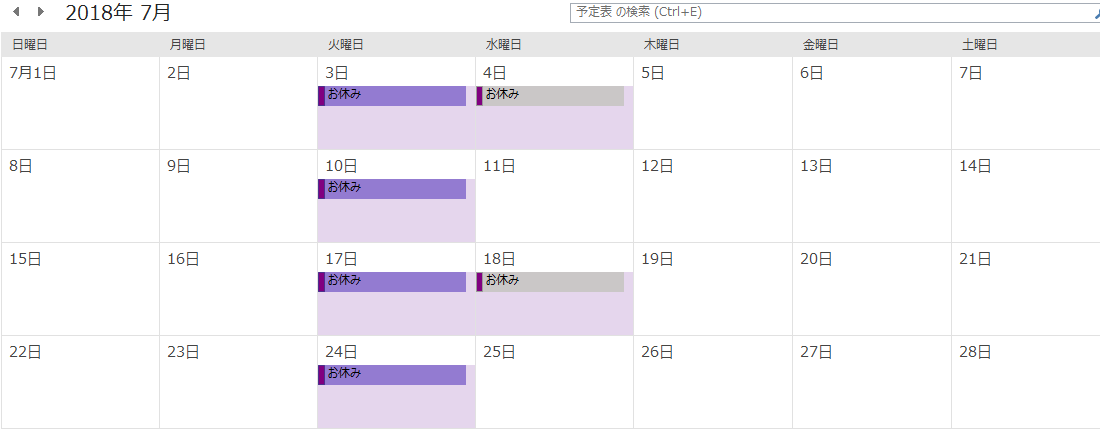This screenshot has height=429, width=1100.
Task: Select the 16日 Monday cell
Action: point(239,290)
